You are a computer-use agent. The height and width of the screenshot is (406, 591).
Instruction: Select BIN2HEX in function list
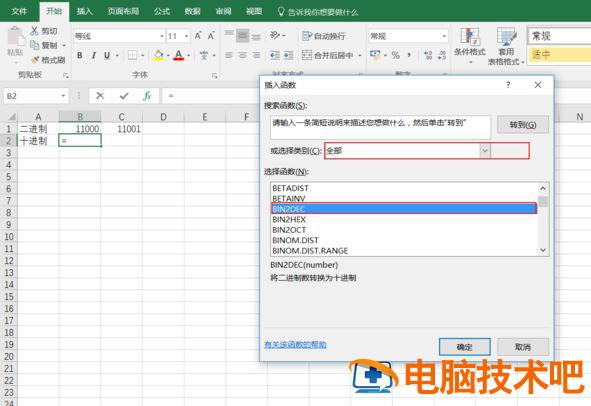(404, 219)
